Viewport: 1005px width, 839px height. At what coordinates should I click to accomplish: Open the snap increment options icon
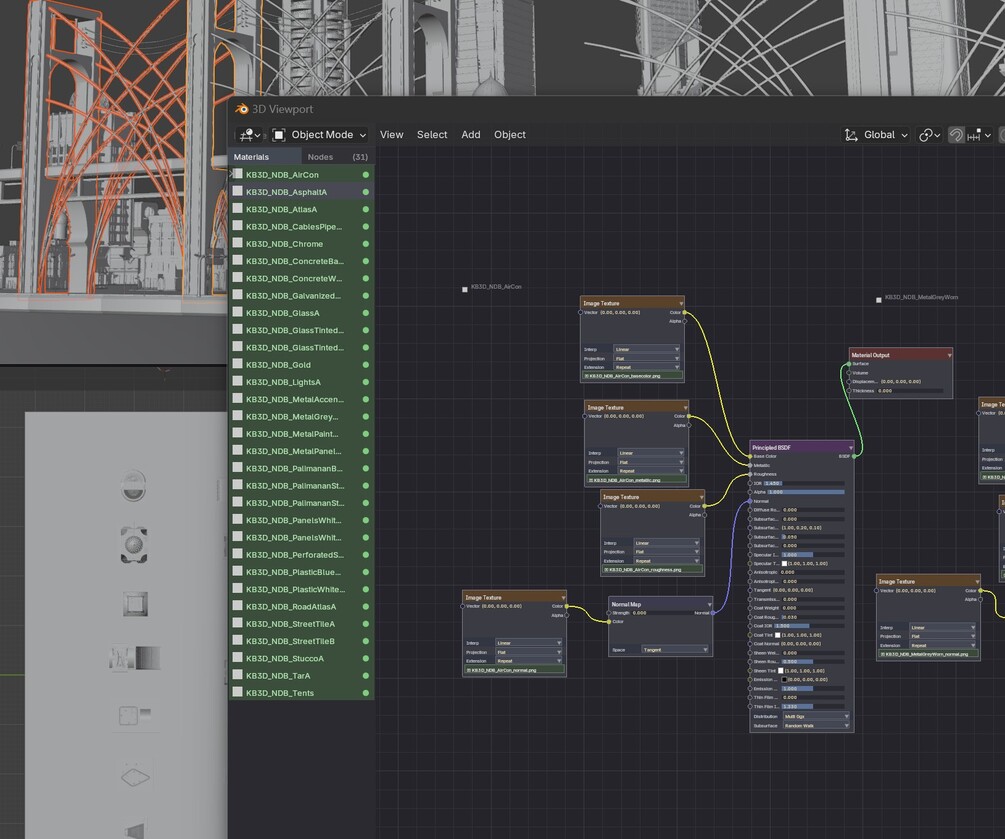coord(978,135)
